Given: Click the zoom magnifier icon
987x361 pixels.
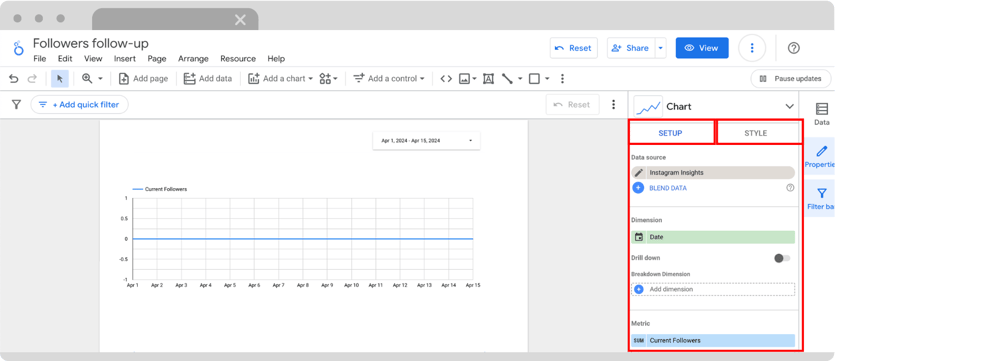Looking at the screenshot, I should coord(87,79).
